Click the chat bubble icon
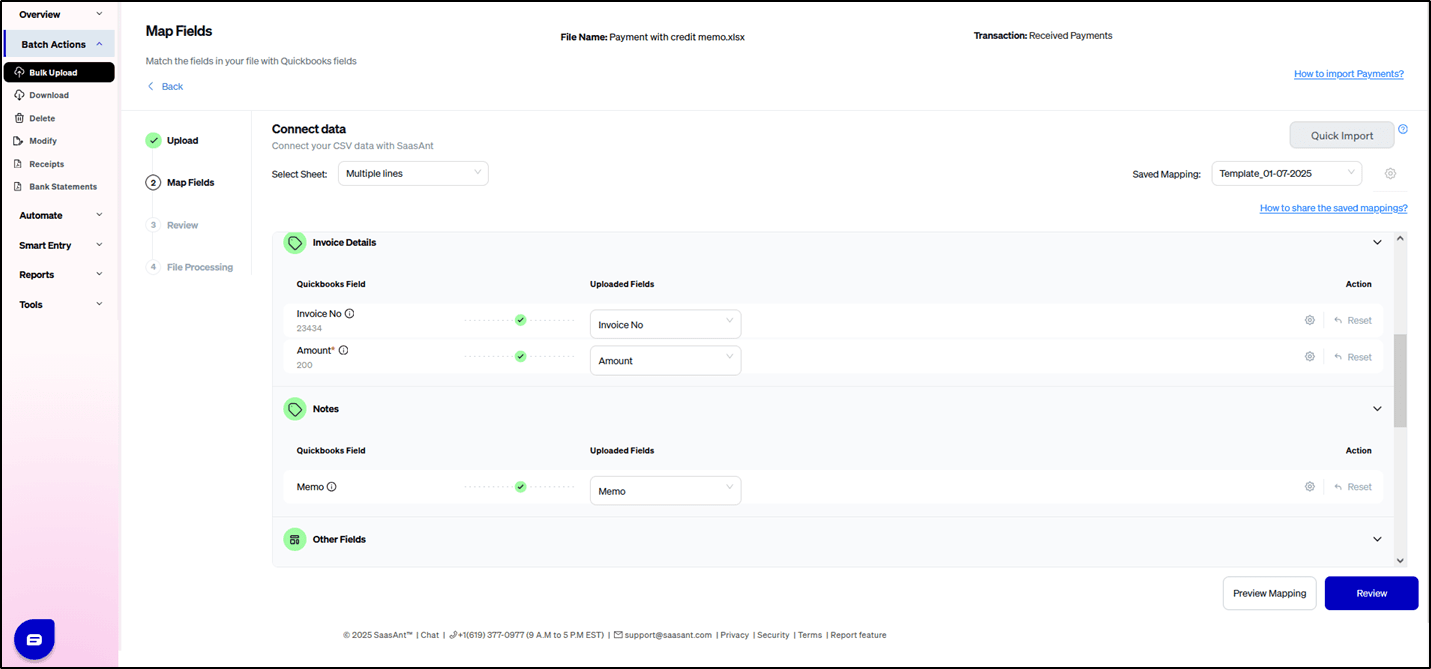1431x669 pixels. 34,639
